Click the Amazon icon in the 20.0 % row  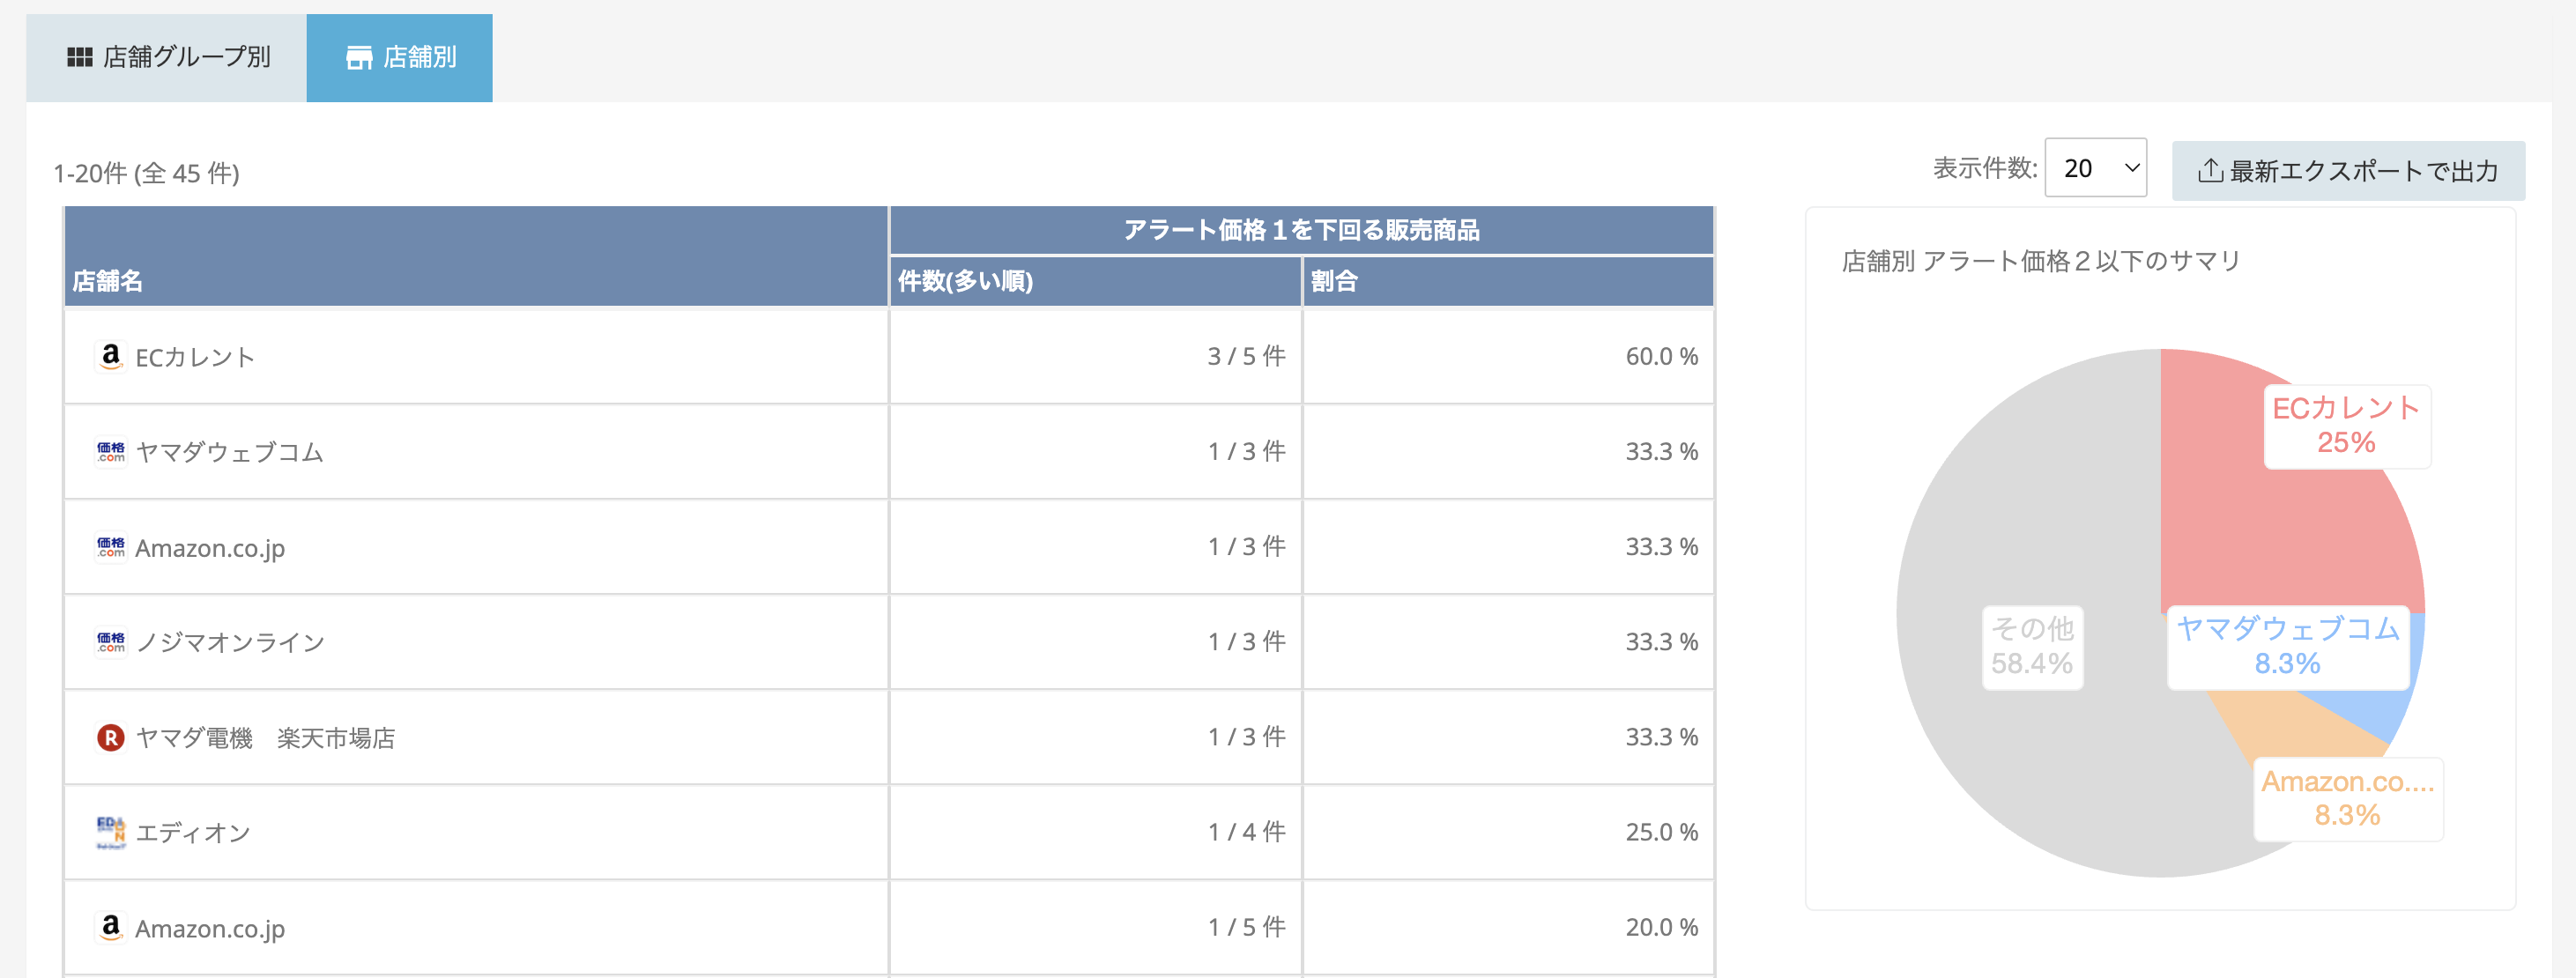(x=111, y=927)
